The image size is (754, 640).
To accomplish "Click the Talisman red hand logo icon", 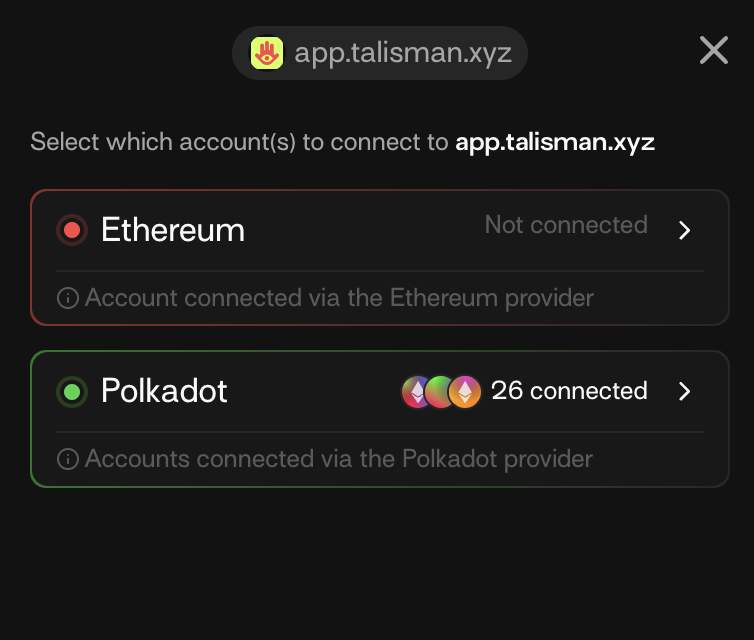I will (x=266, y=53).
